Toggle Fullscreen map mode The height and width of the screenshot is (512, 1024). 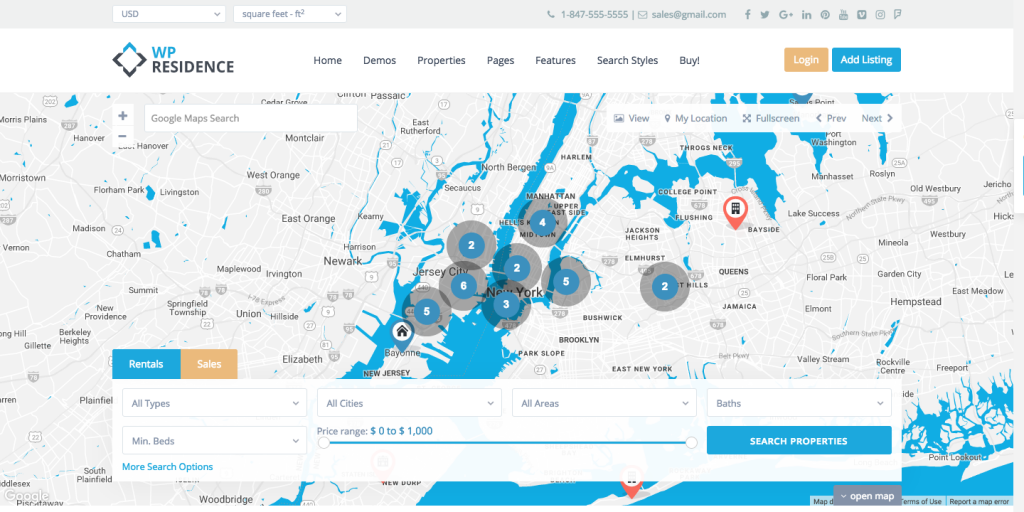click(x=771, y=118)
